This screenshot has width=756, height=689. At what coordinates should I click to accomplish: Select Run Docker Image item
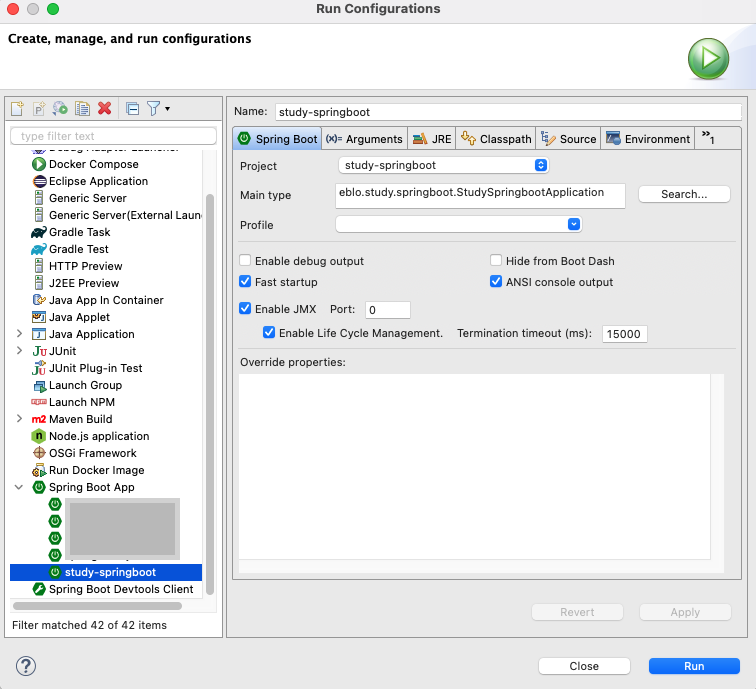pyautogui.click(x=88, y=470)
